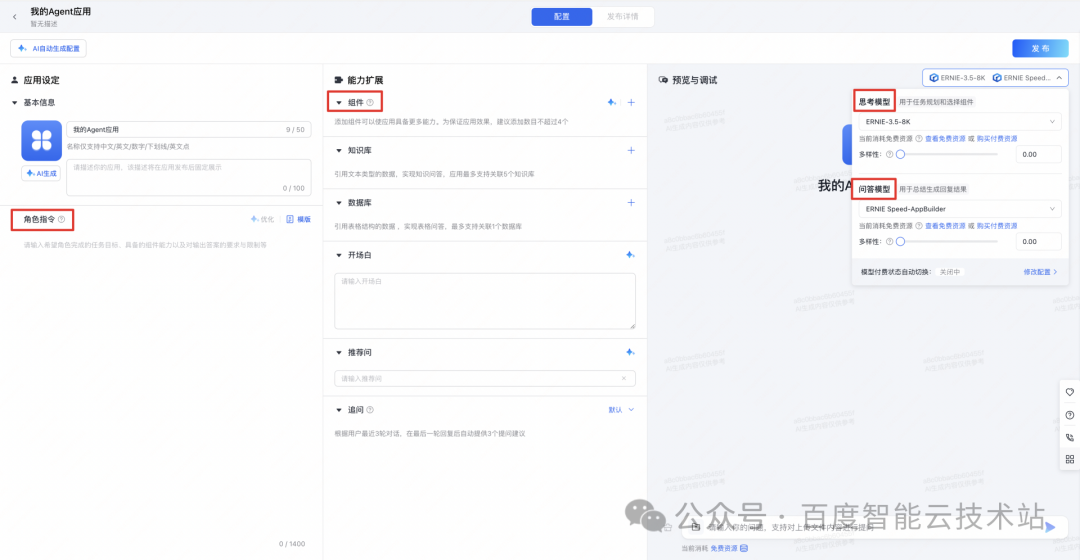The width and height of the screenshot is (1080, 560).
Task: Click 修改配置 link in model panel
Action: coord(1040,272)
